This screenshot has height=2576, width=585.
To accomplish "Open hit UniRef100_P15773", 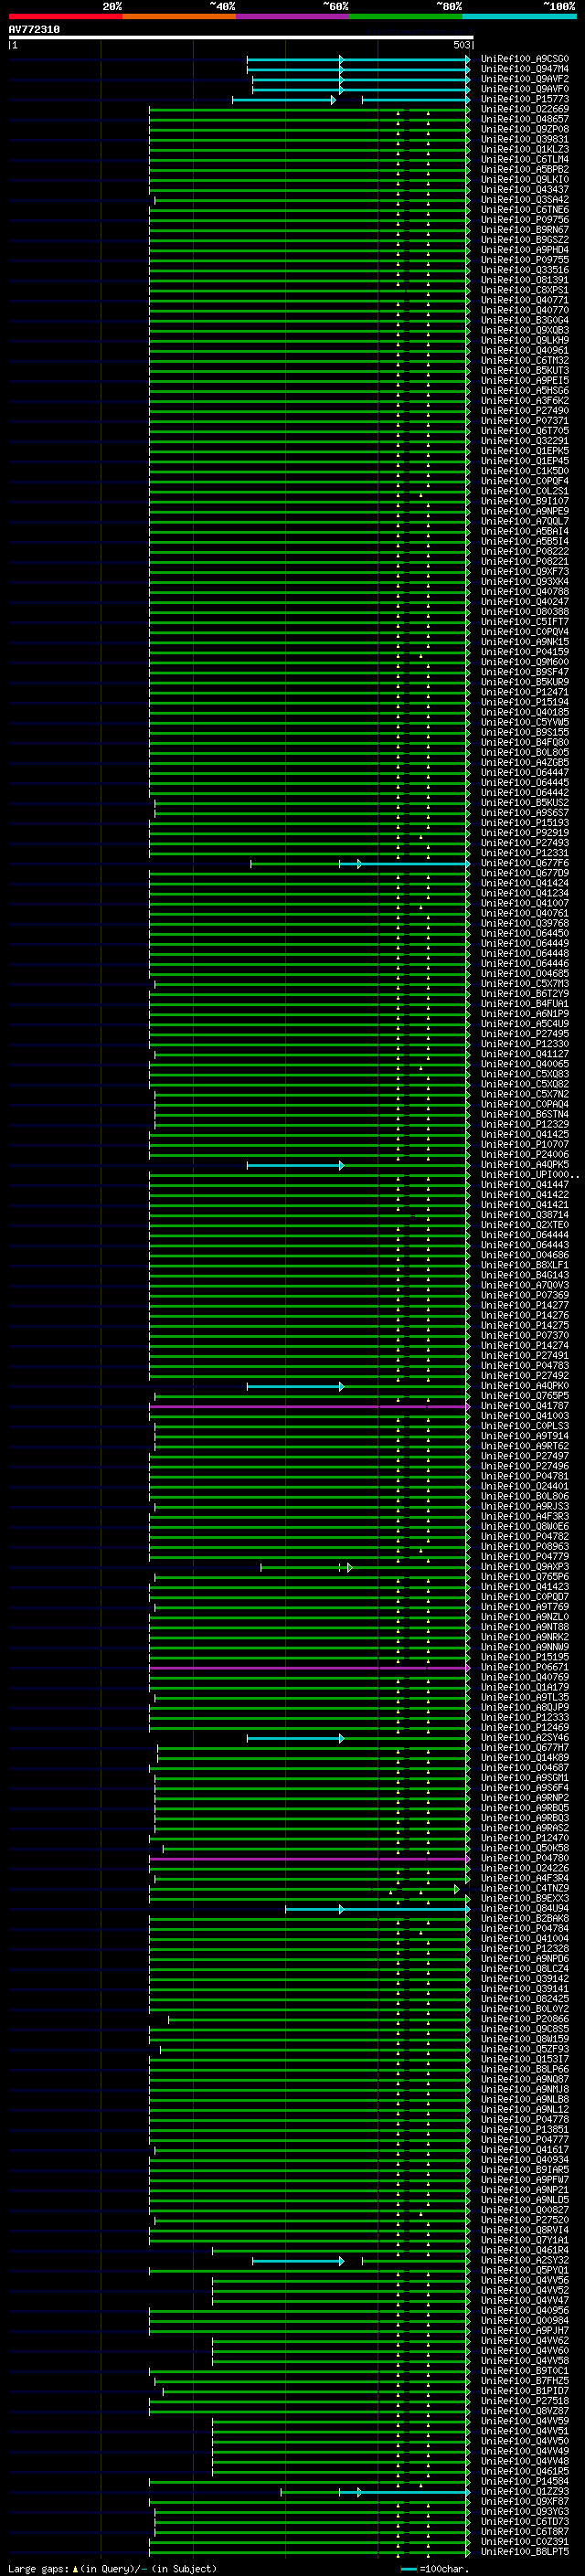I will tap(525, 99).
